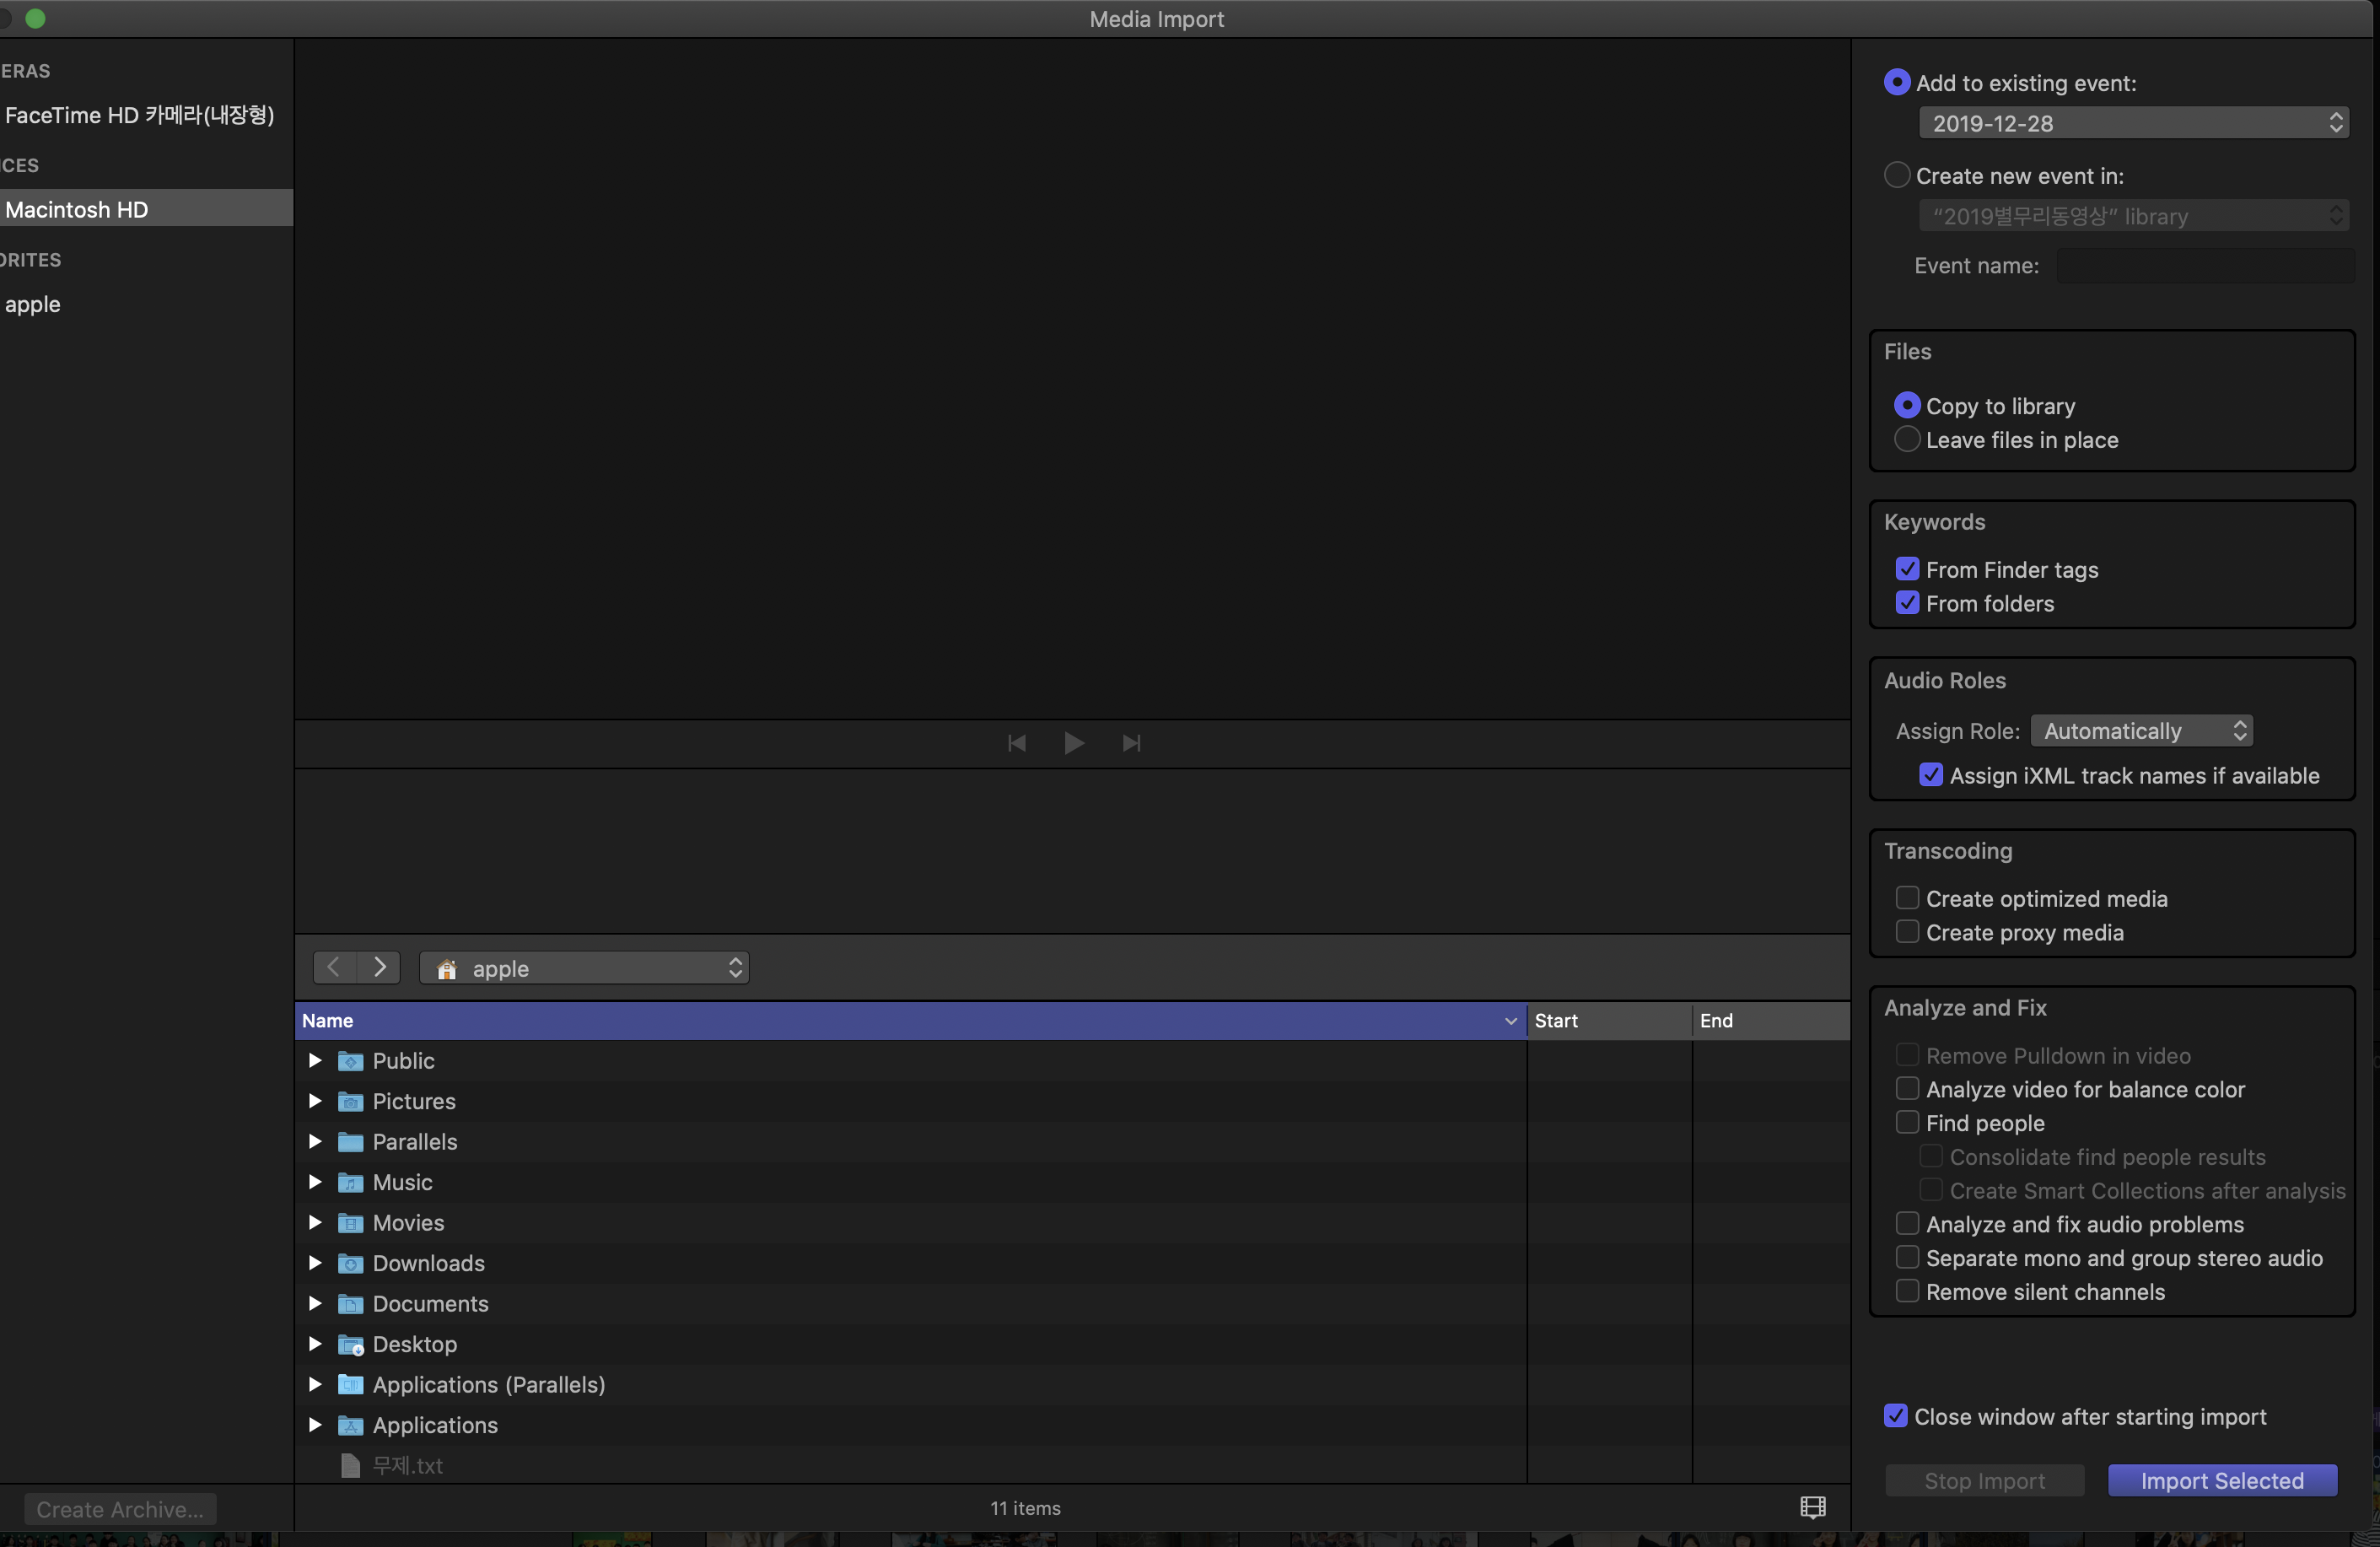Open the existing event 2019-12-28 dropdown
This screenshot has height=1547, width=2380.
tap(2133, 123)
